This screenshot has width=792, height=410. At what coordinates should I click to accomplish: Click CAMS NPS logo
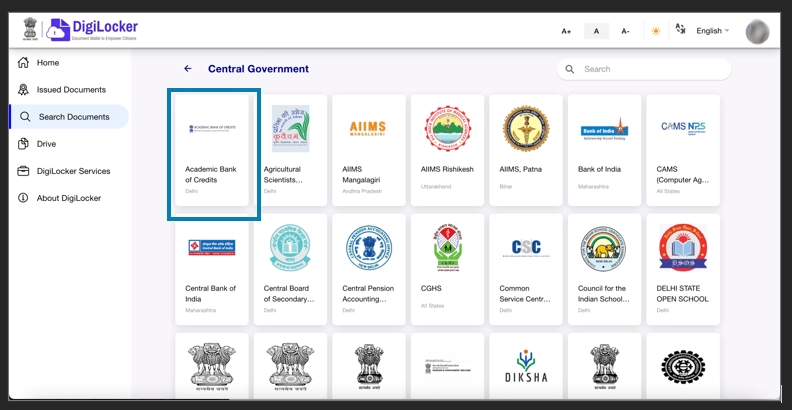(683, 127)
